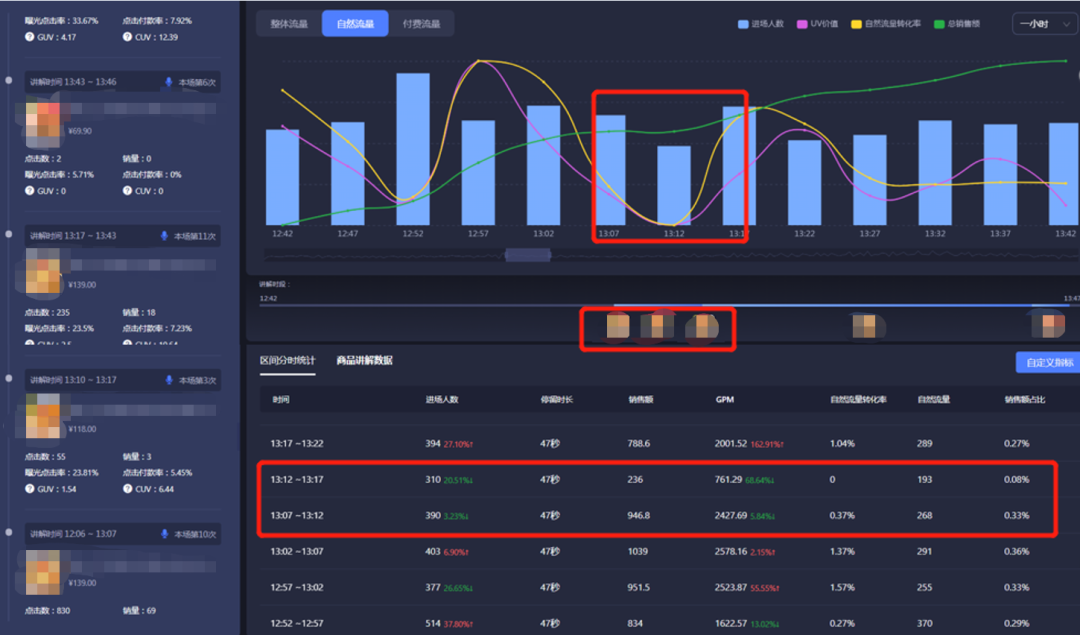Click GUV help icon showing 4.17
Screen dimensions: 1080x635
click(x=29, y=37)
